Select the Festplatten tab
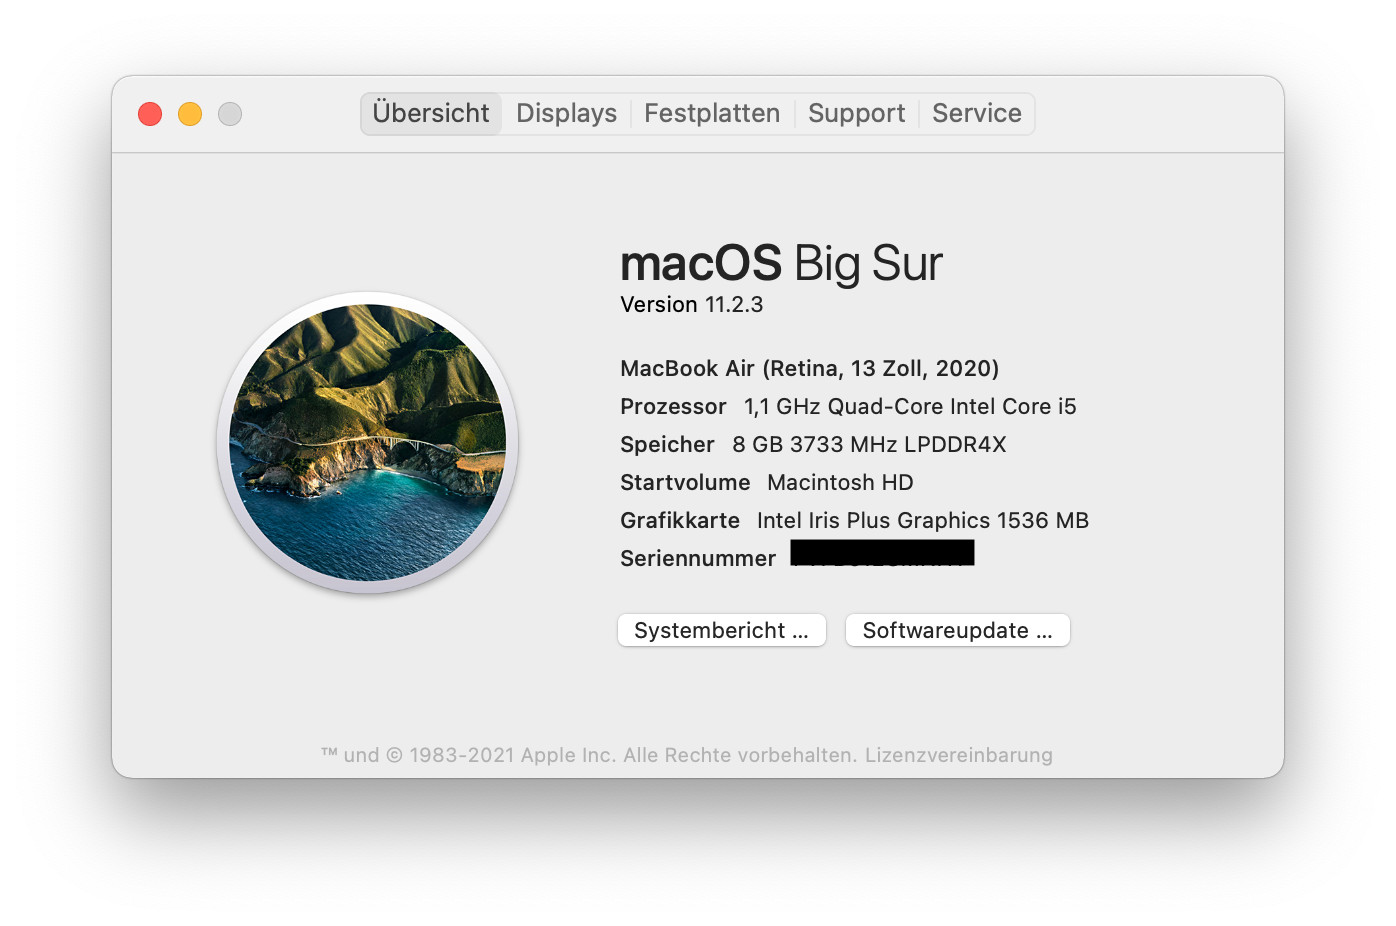Screen dimensions: 1396x926 click(x=712, y=113)
